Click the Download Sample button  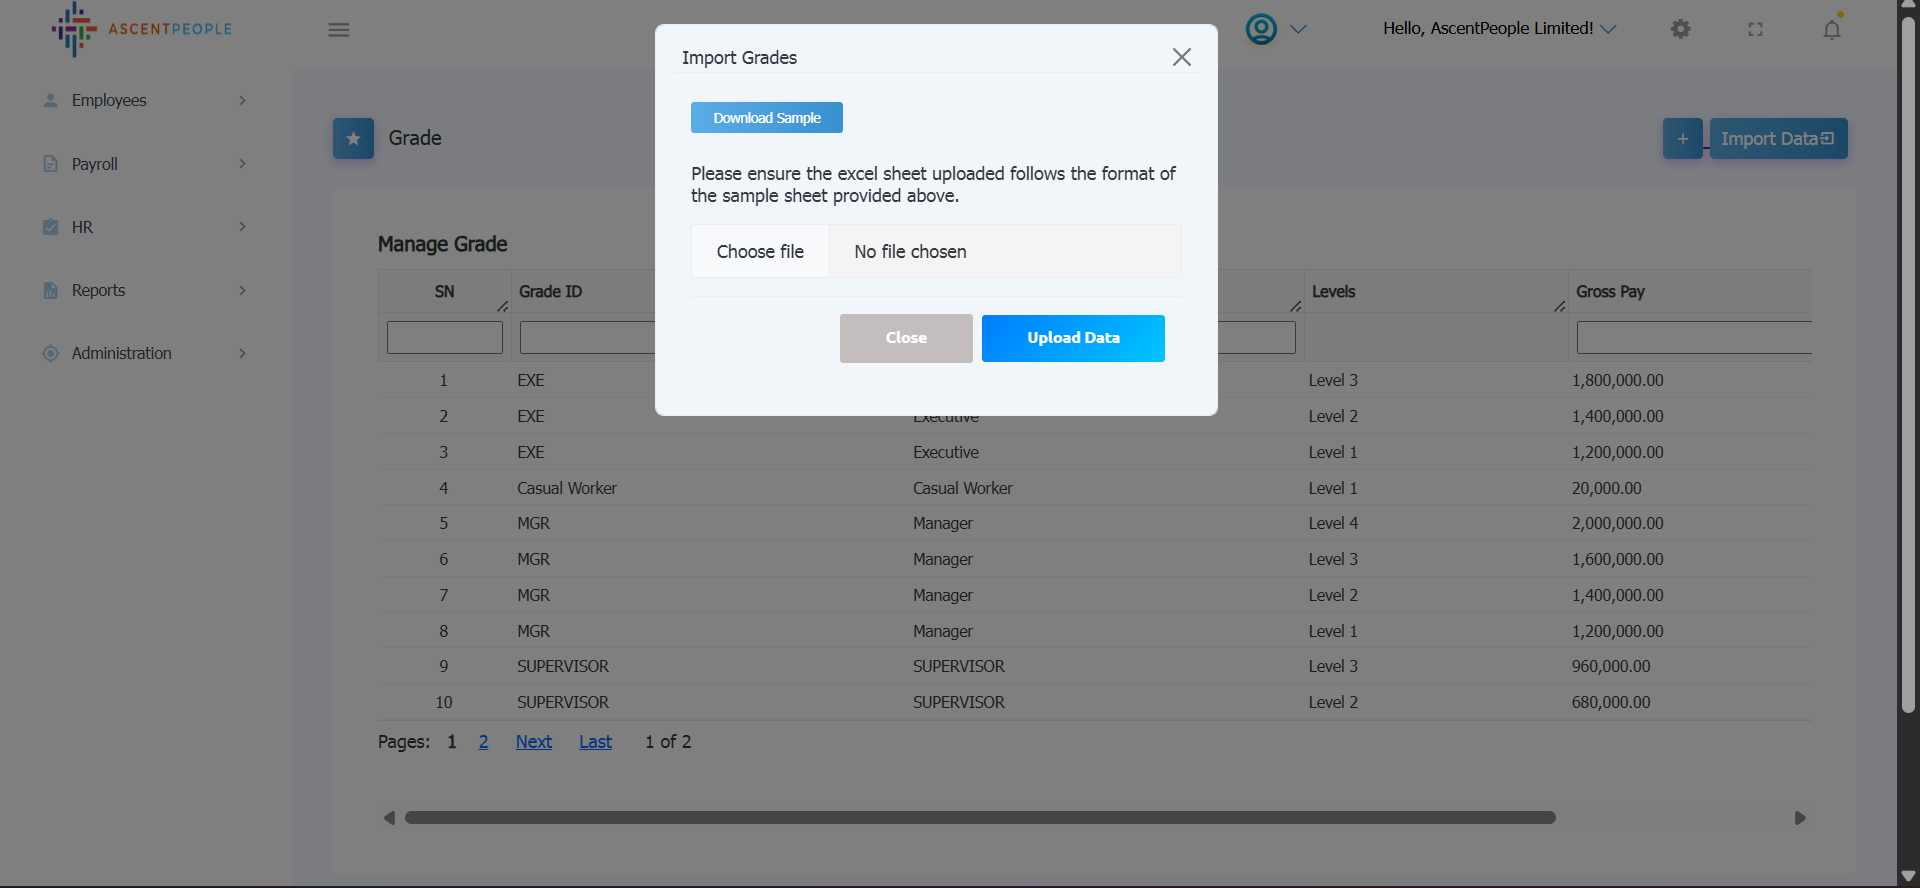[x=766, y=118]
